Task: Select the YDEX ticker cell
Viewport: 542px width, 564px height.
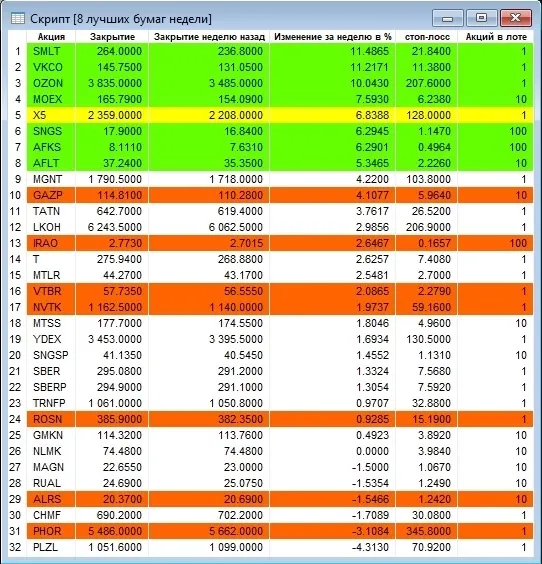Action: (x=51, y=339)
